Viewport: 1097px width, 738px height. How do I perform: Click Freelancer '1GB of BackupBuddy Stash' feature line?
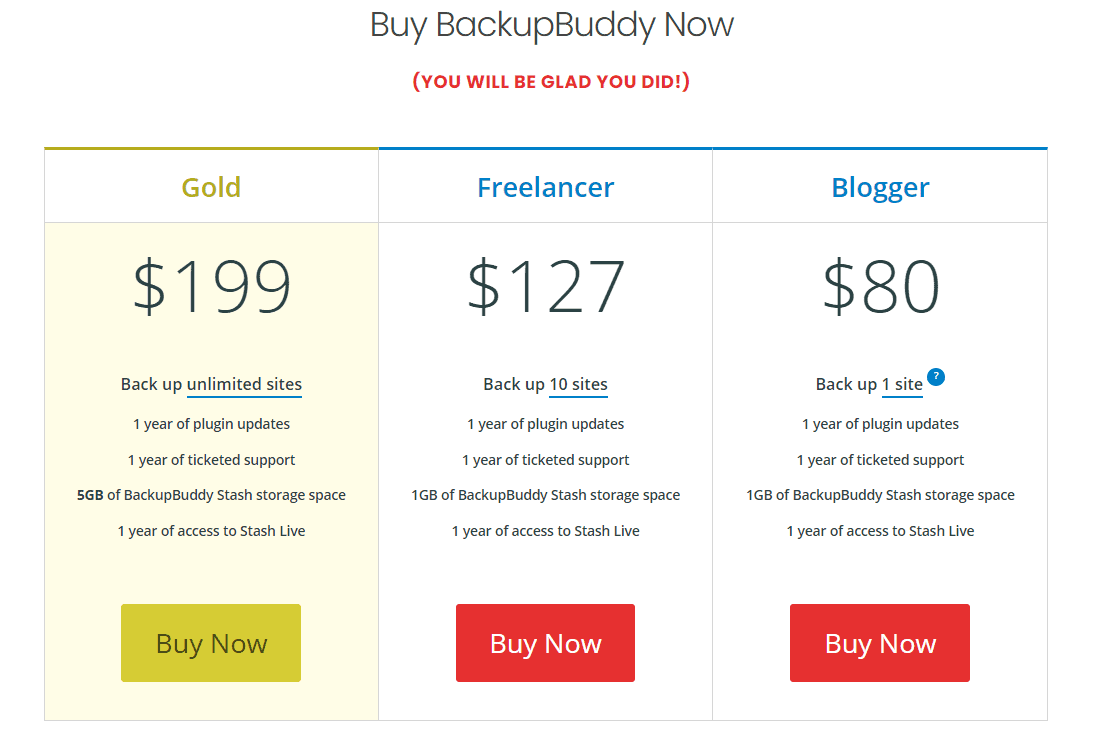coord(546,495)
